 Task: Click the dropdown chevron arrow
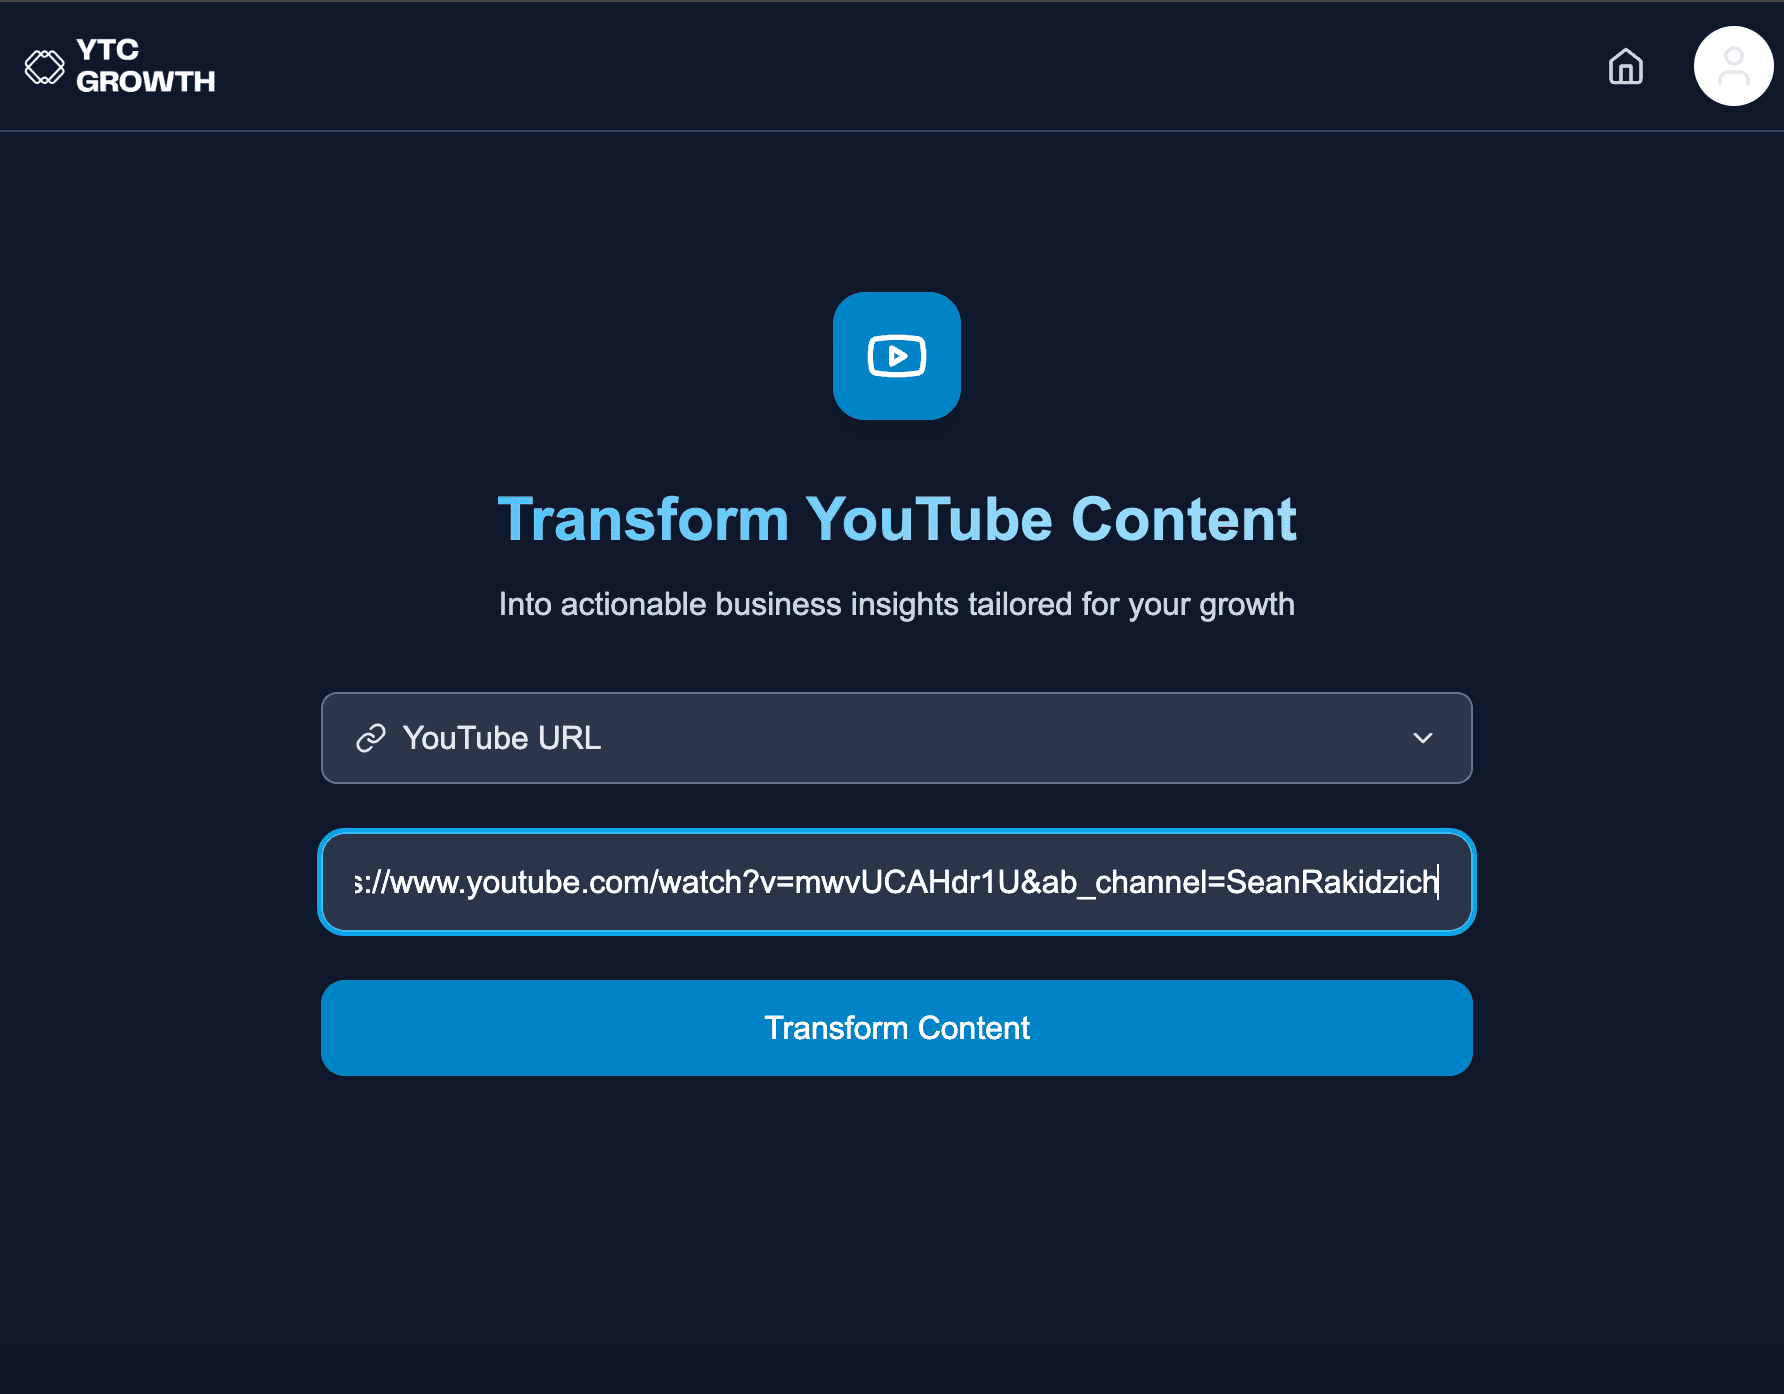point(1423,738)
